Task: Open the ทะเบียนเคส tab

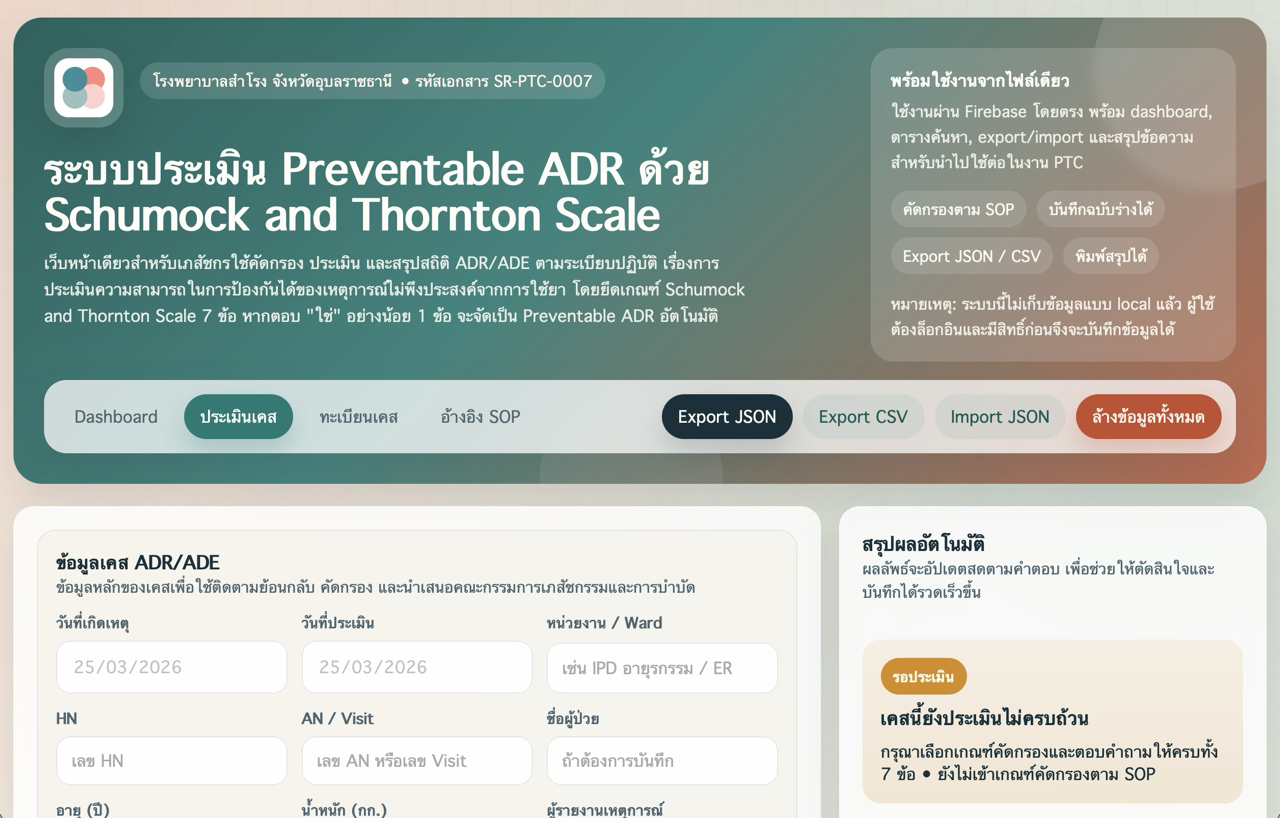Action: (359, 417)
